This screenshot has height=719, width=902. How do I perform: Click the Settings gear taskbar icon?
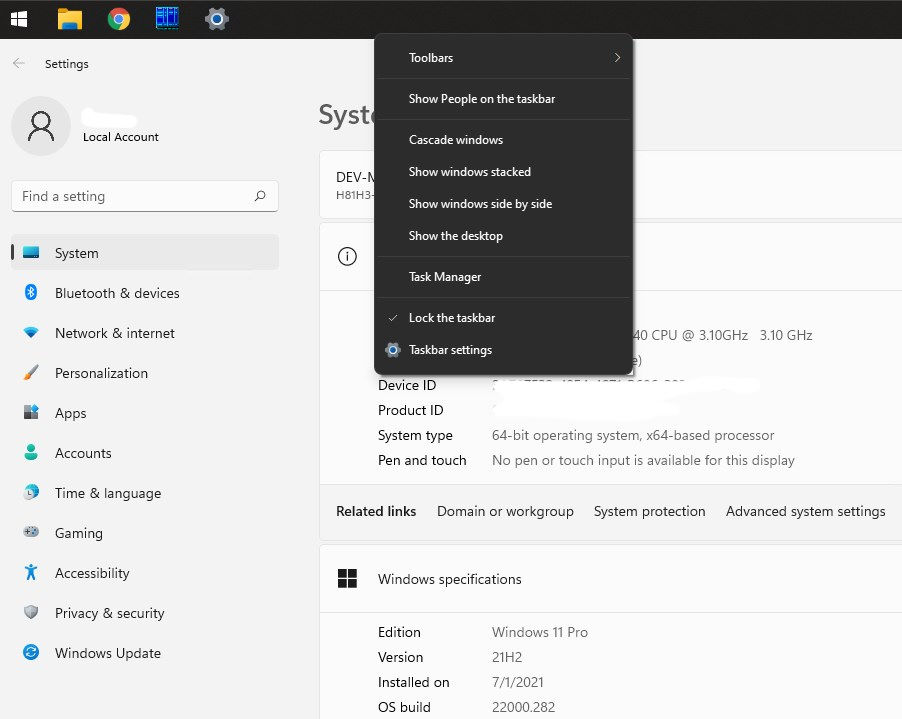217,19
